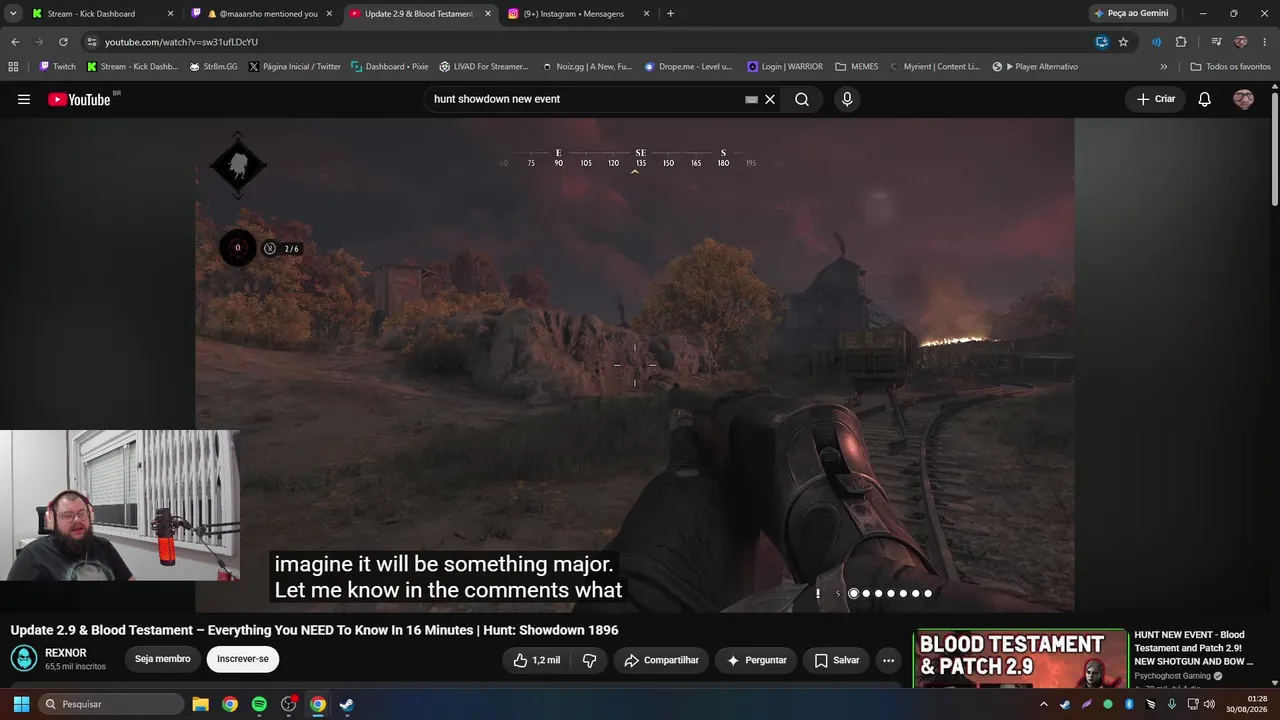
Task: Open the Drope.me bookmark
Action: click(689, 67)
